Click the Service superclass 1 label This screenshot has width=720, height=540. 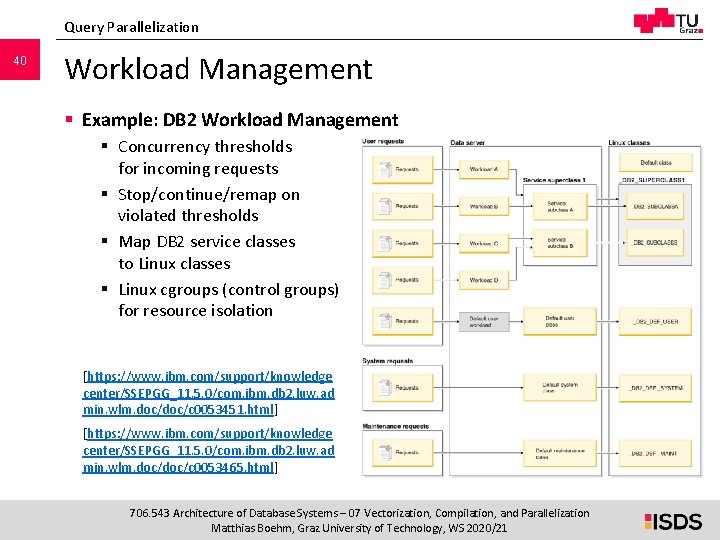pyautogui.click(x=554, y=180)
